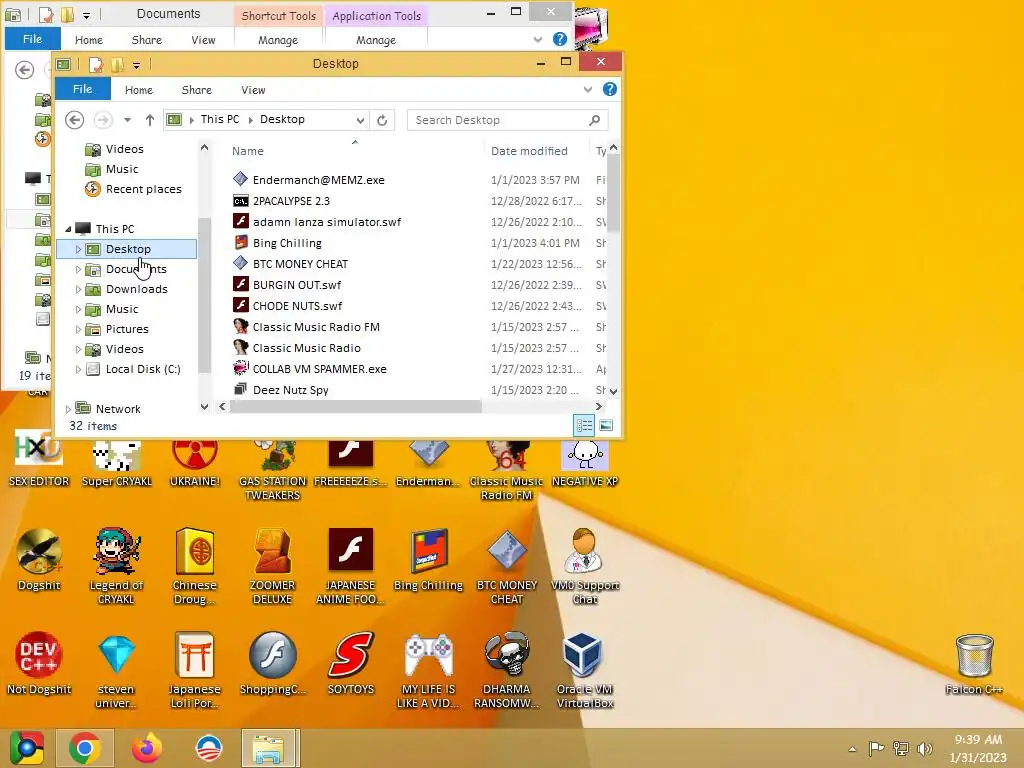This screenshot has width=1024, height=768.
Task: Open Chrome in the taskbar
Action: [x=84, y=748]
